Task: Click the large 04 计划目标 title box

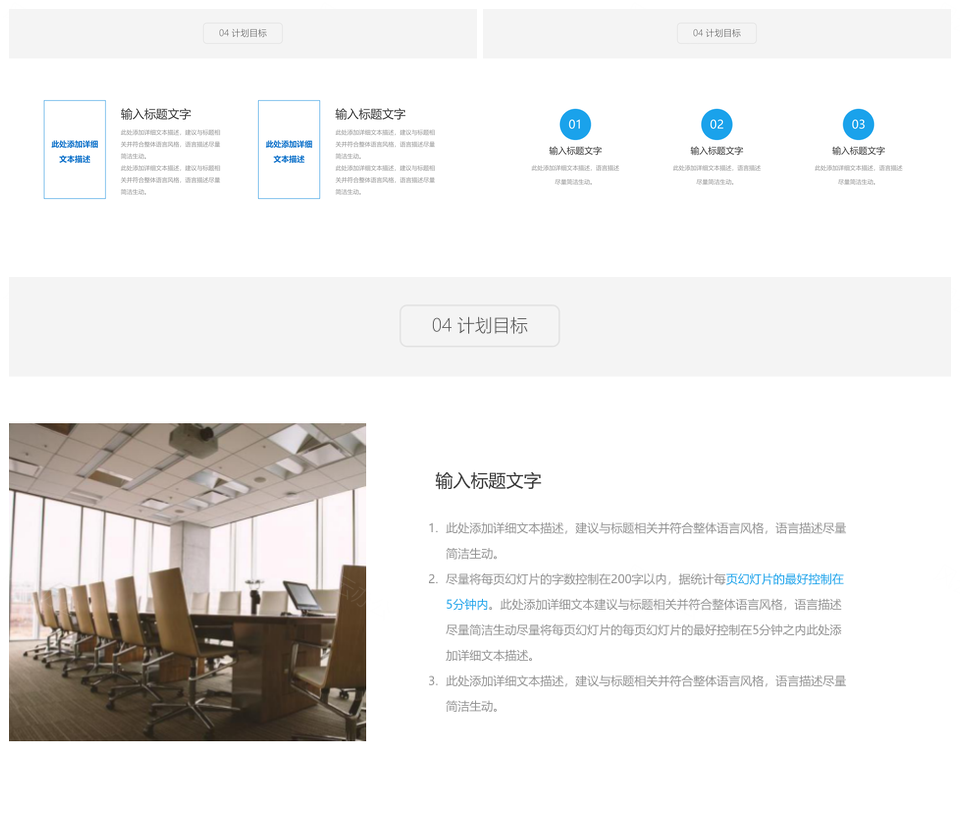Action: 479,326
